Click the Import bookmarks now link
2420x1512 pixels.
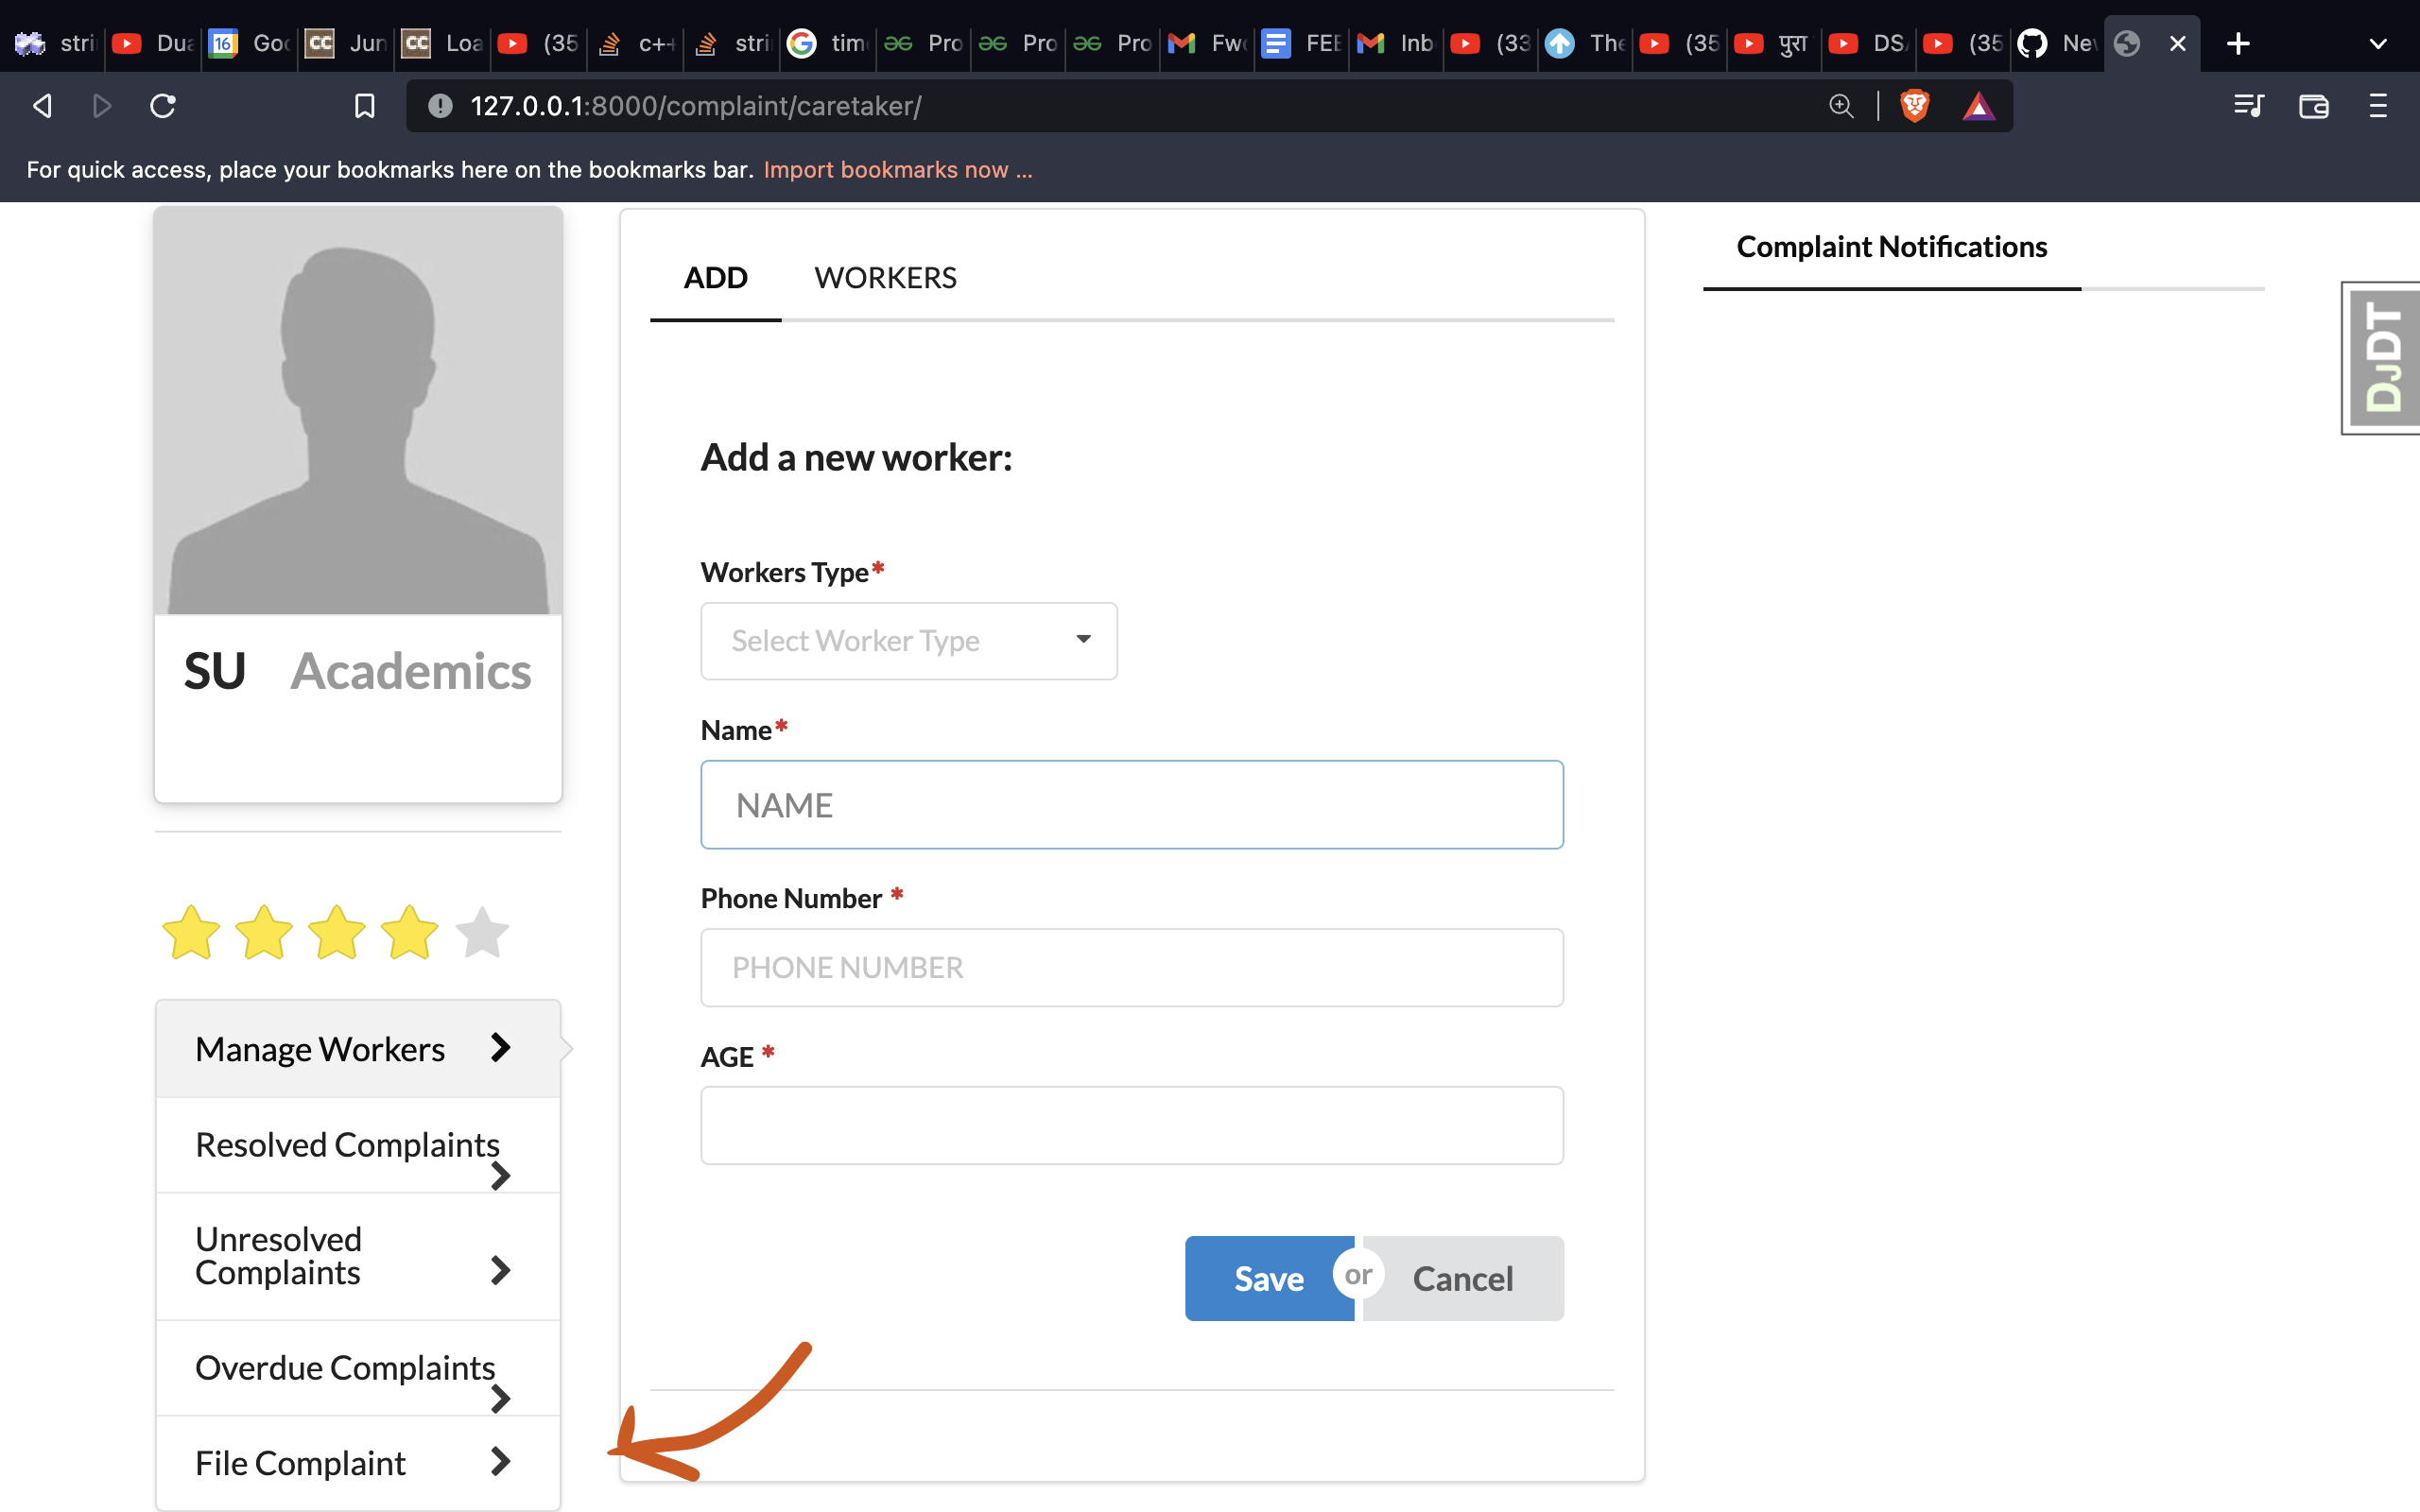pyautogui.click(x=897, y=169)
